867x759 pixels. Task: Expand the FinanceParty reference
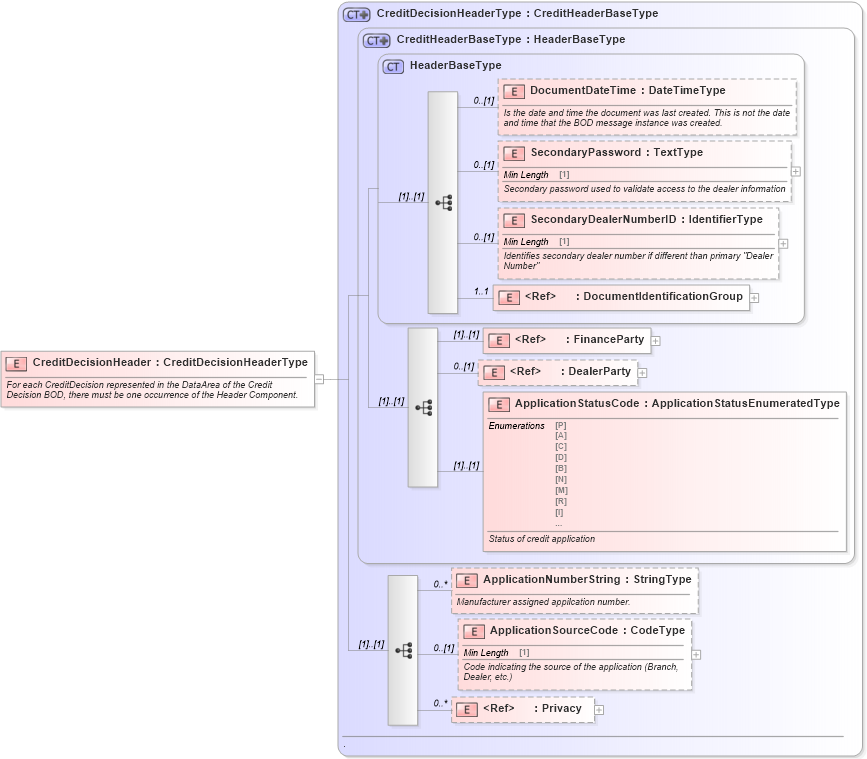coord(655,340)
